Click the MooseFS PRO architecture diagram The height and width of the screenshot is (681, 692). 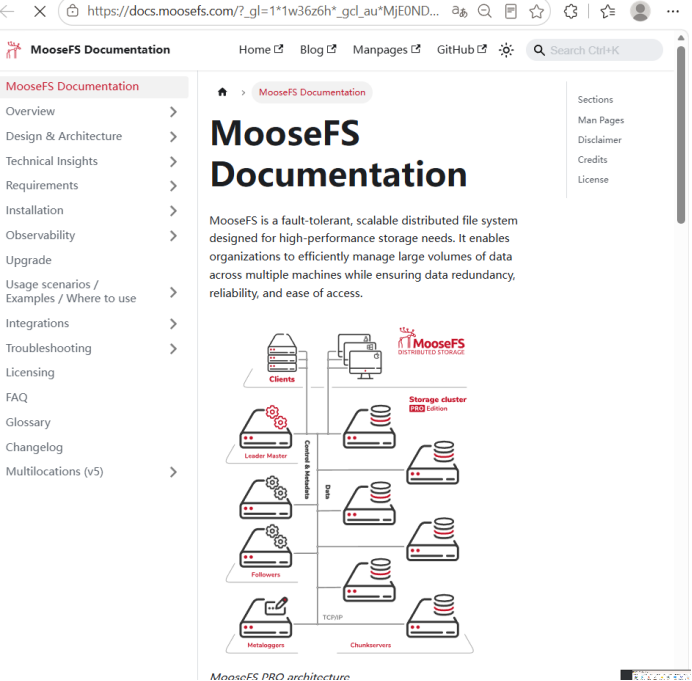coord(349,490)
